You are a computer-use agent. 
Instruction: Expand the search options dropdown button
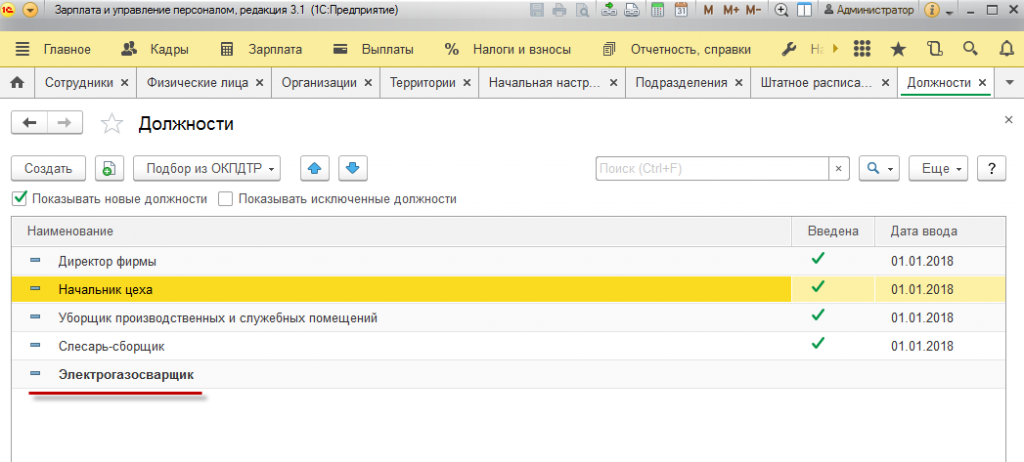click(879, 169)
